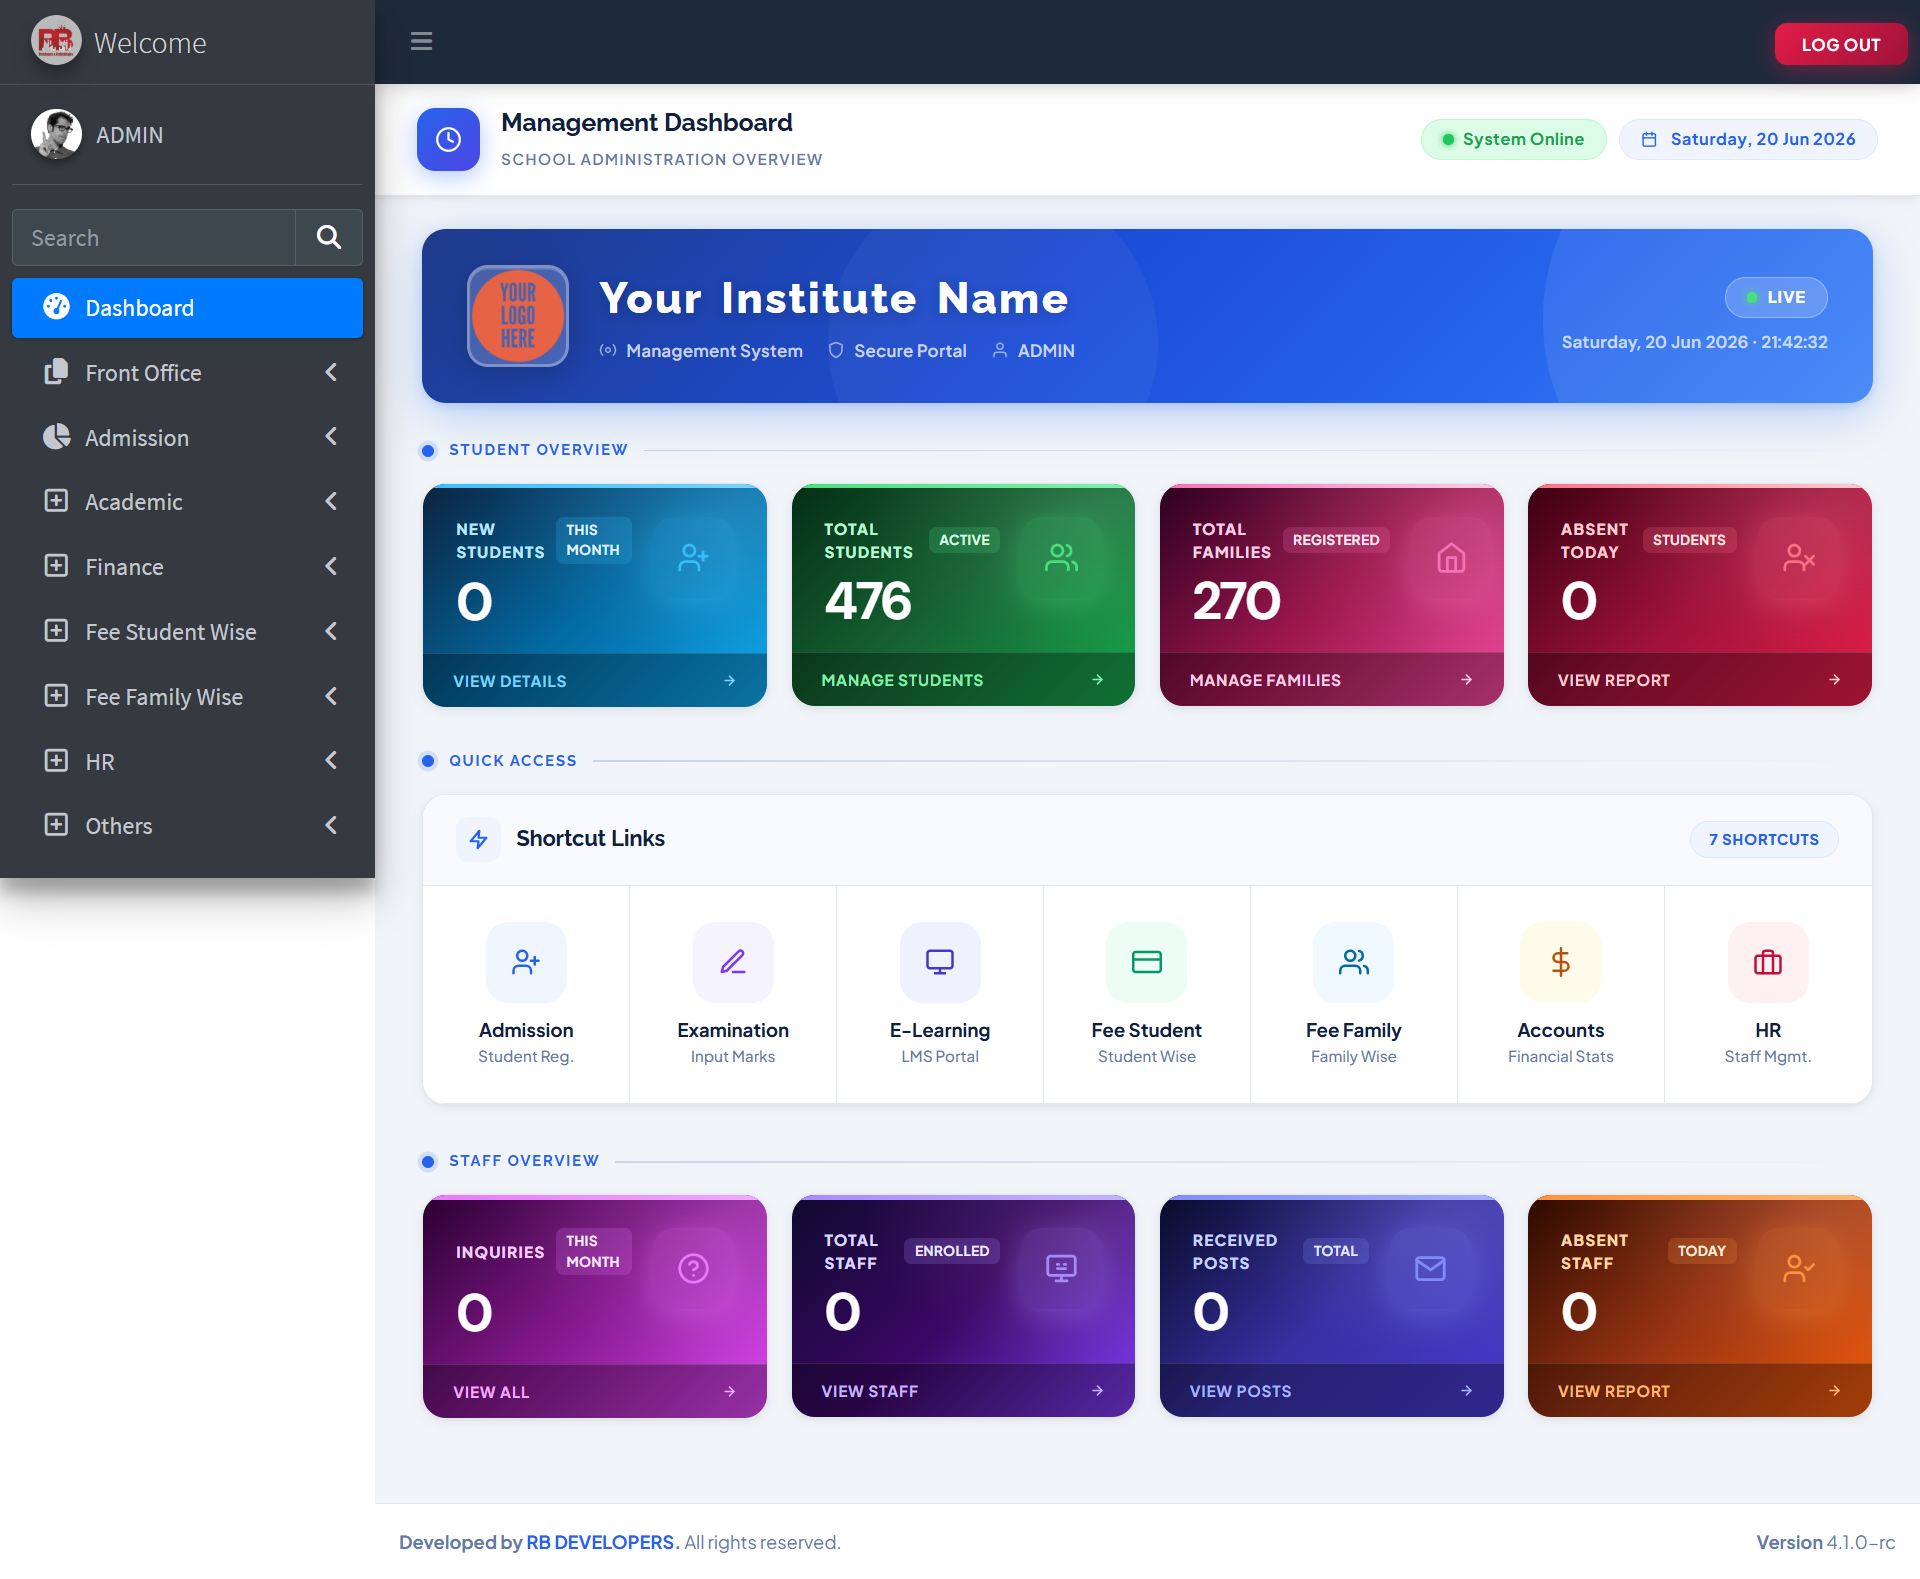Open the HR briefcase shortcut icon
Viewport: 1920px width, 1579px height.
pos(1768,962)
